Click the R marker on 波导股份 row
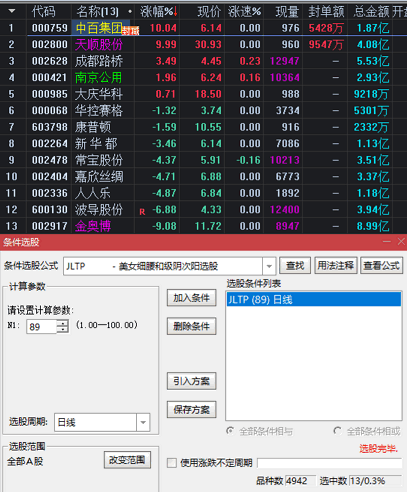The image size is (407, 492). click(142, 212)
